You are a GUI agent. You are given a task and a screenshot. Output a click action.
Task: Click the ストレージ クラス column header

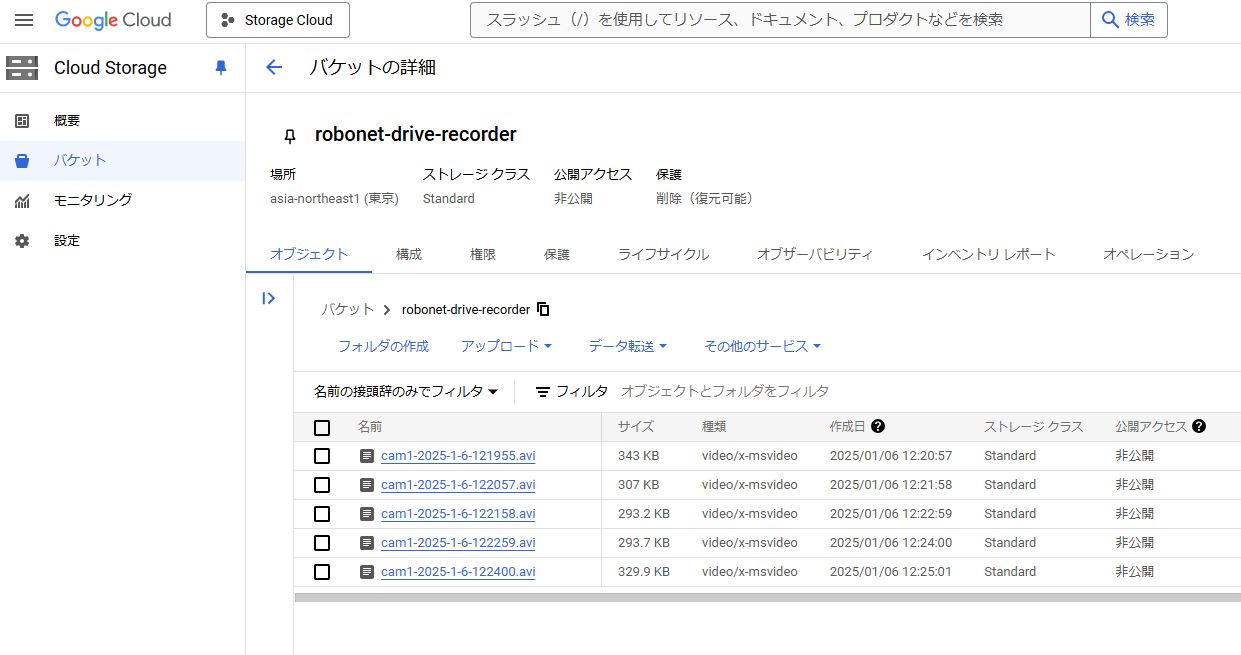point(1034,427)
